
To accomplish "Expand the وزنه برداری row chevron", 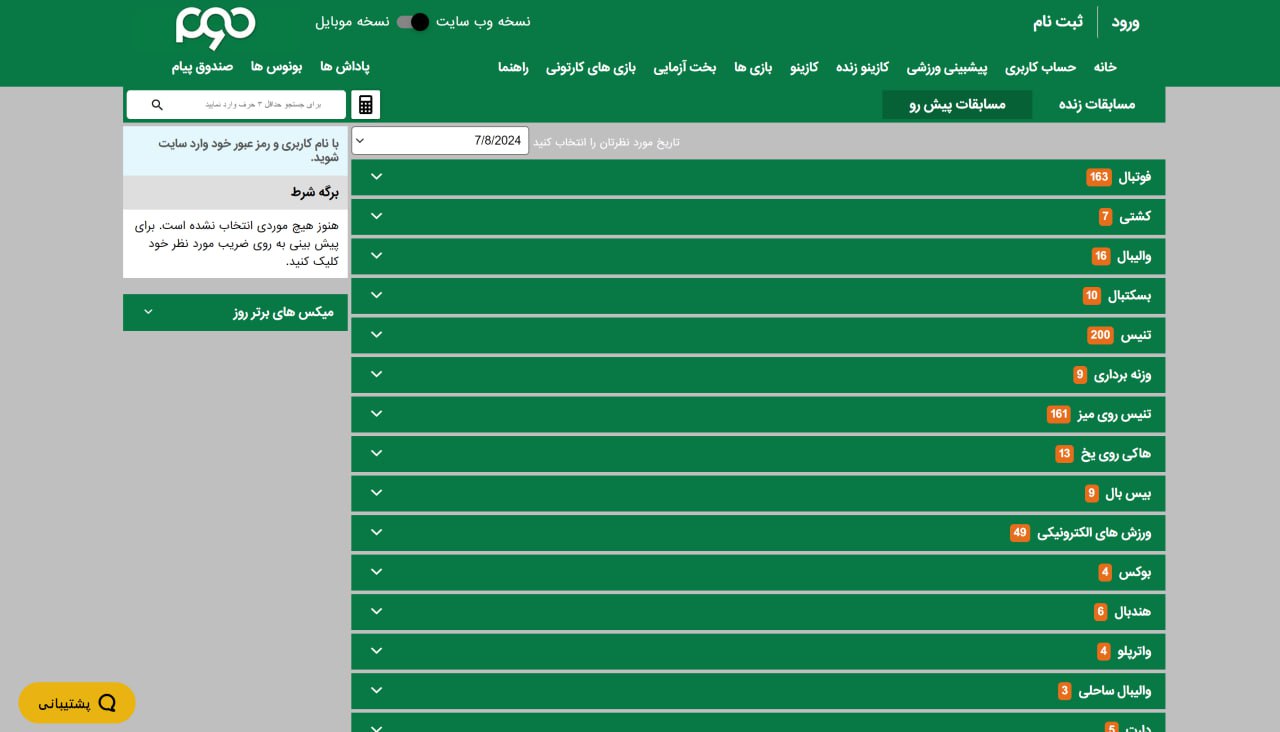I will [x=377, y=374].
